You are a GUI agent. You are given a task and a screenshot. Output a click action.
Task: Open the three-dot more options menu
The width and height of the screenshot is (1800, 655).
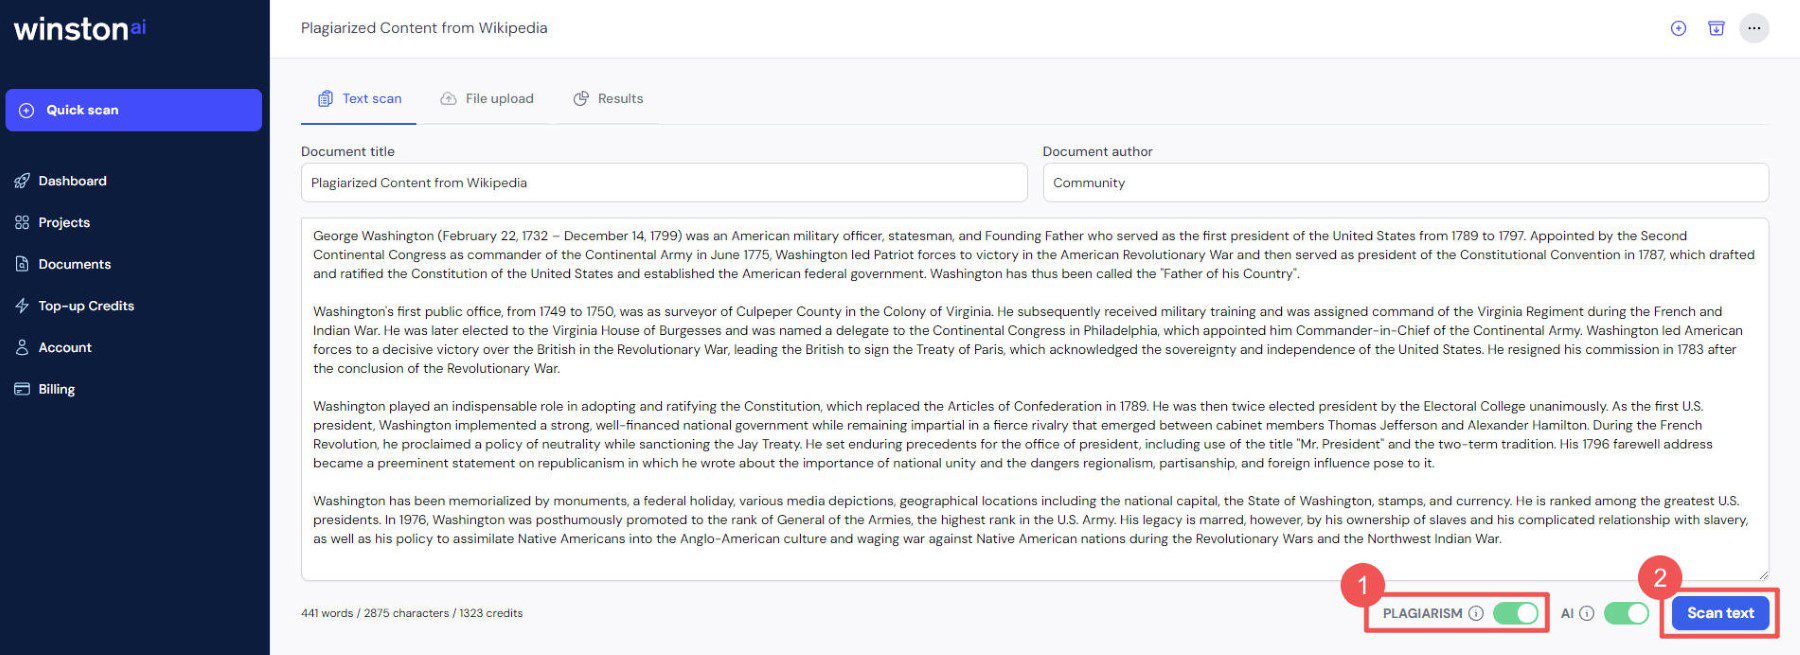pos(1754,28)
